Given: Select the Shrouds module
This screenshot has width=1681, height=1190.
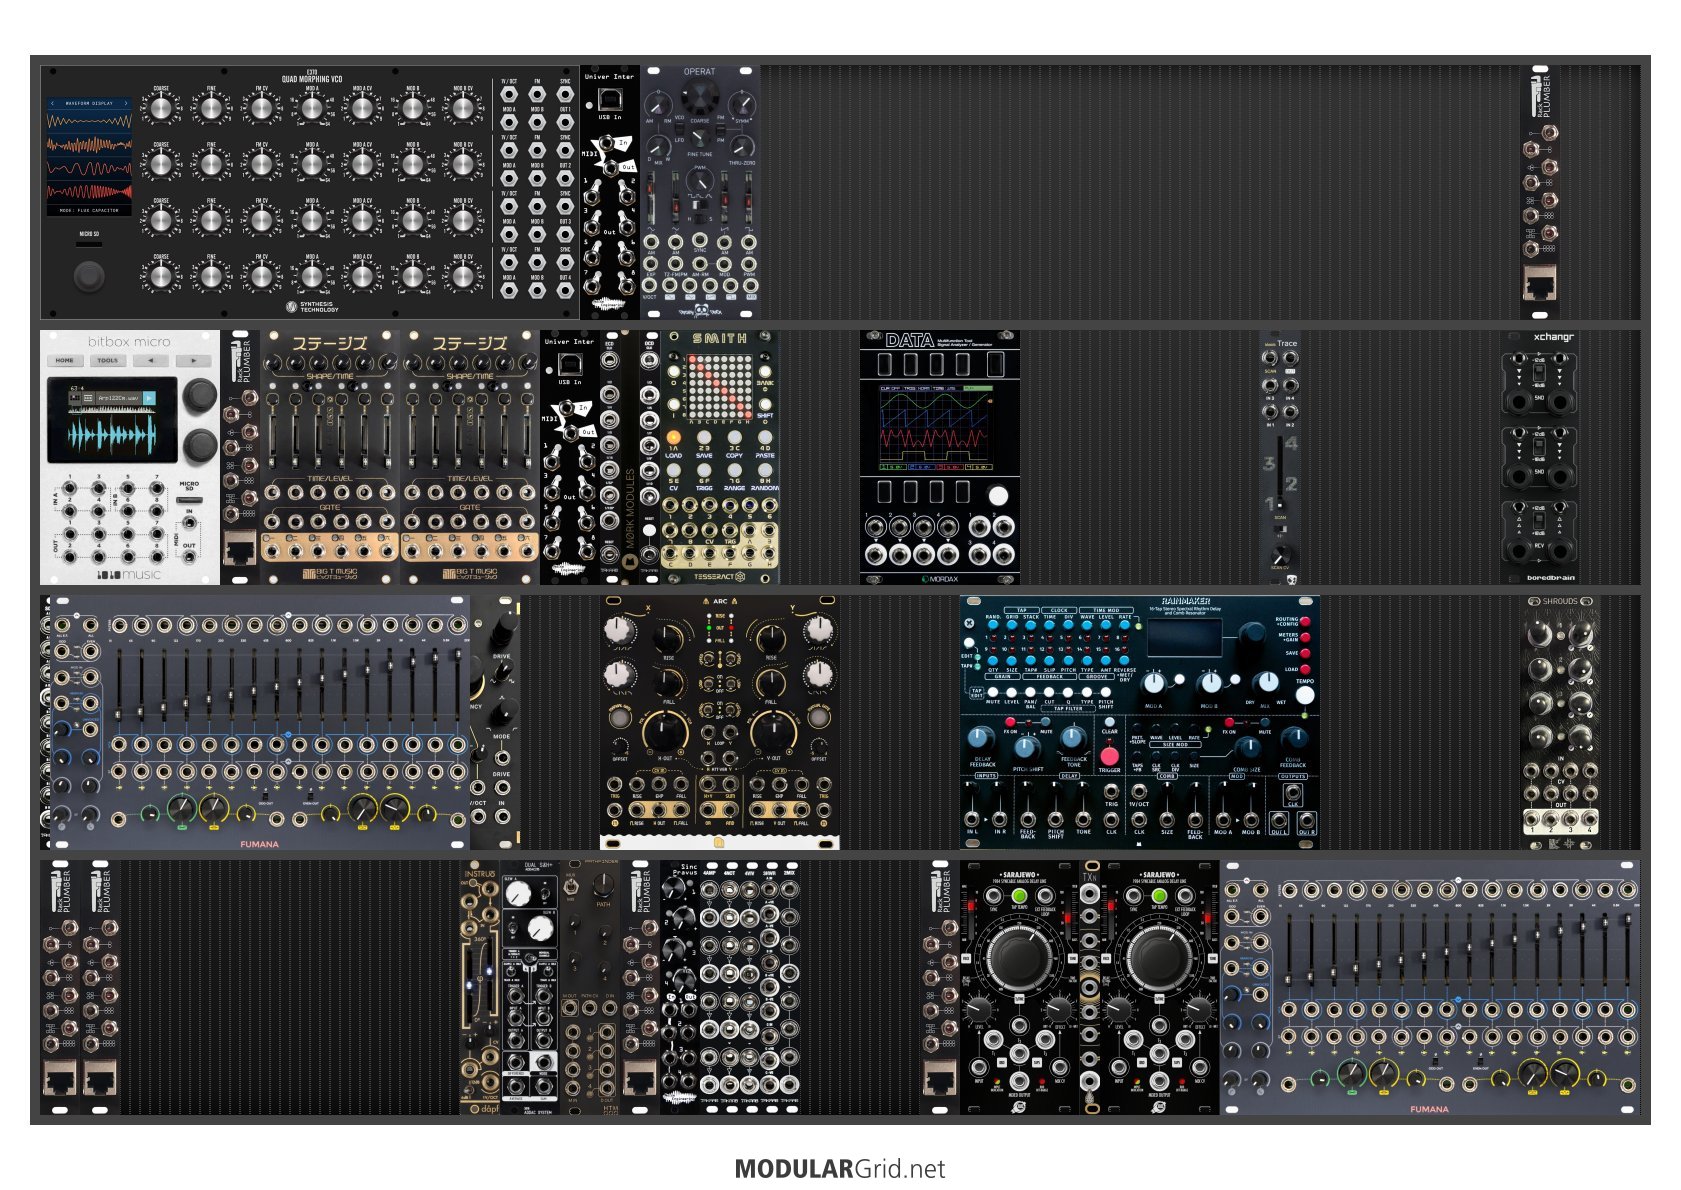Looking at the screenshot, I should pyautogui.click(x=1560, y=723).
